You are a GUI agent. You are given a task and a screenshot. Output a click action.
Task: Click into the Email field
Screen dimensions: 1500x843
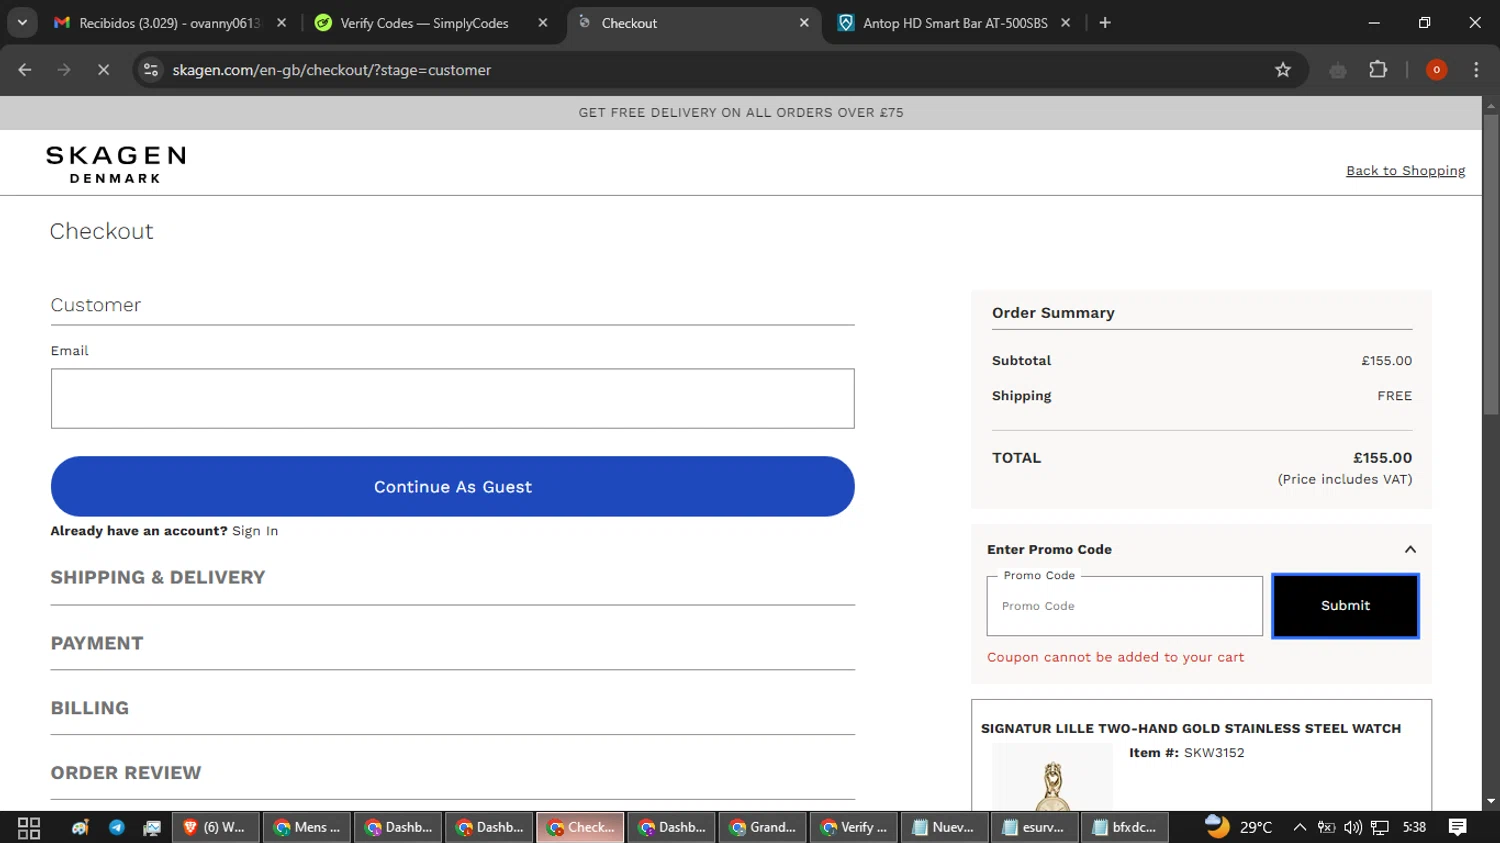click(x=452, y=398)
